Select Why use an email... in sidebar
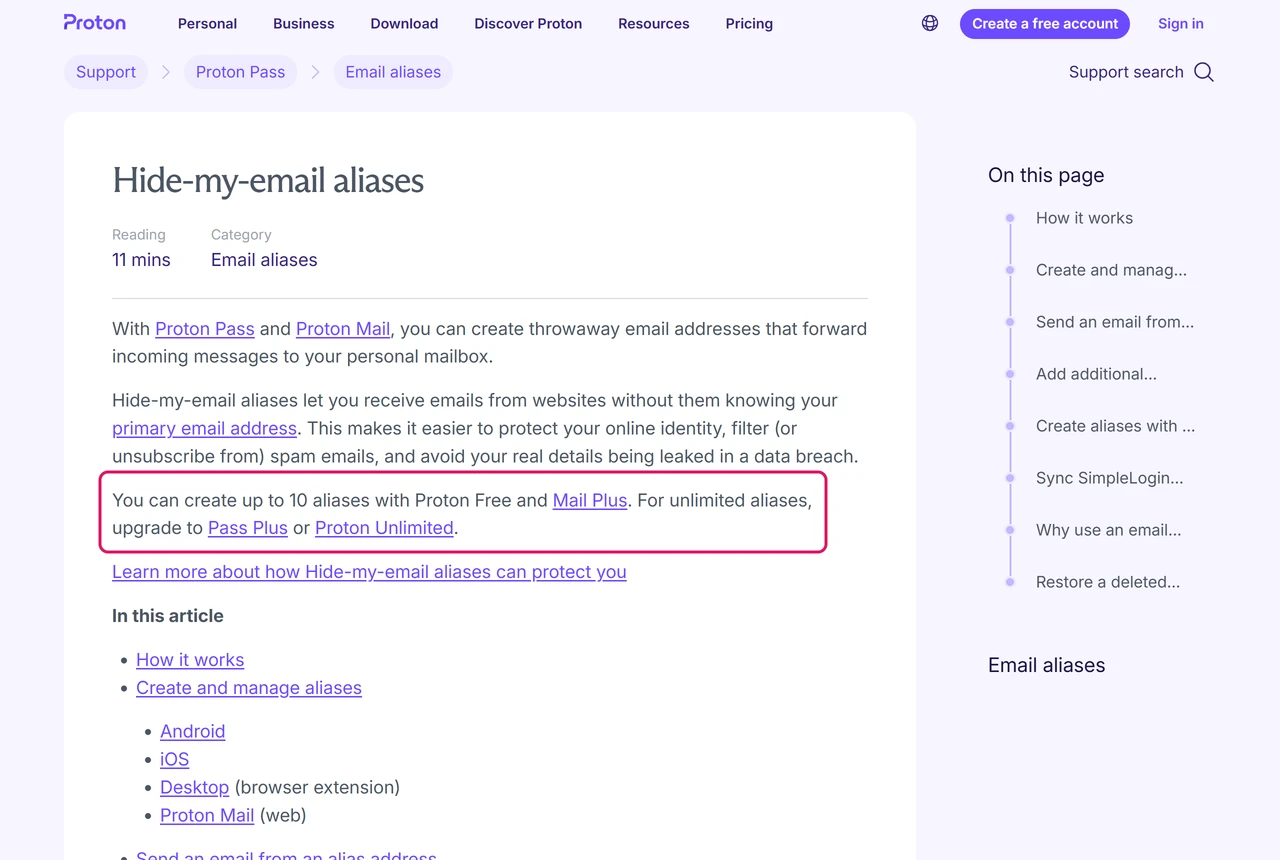 [x=1108, y=530]
